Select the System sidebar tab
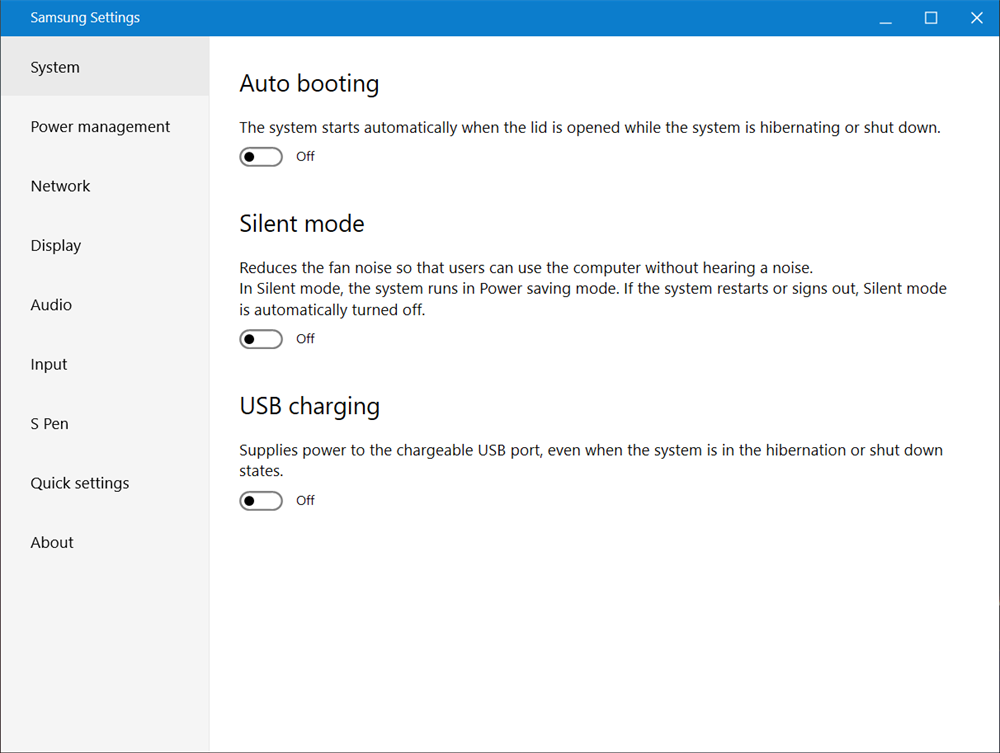Screen dimensions: 1000x753 tap(55, 68)
